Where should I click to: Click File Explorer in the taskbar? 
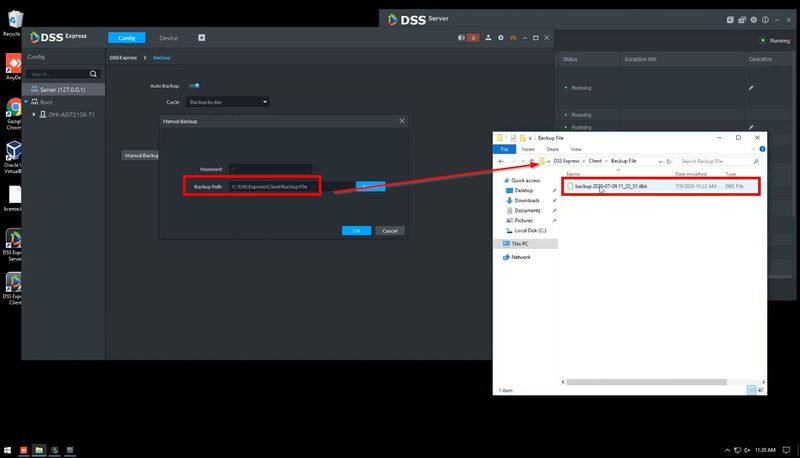tap(39, 450)
